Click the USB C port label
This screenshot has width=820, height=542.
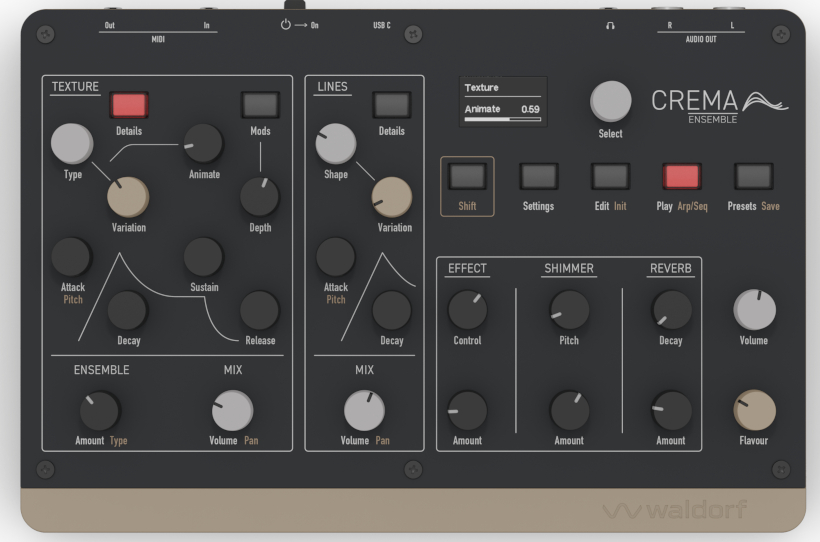click(x=382, y=25)
